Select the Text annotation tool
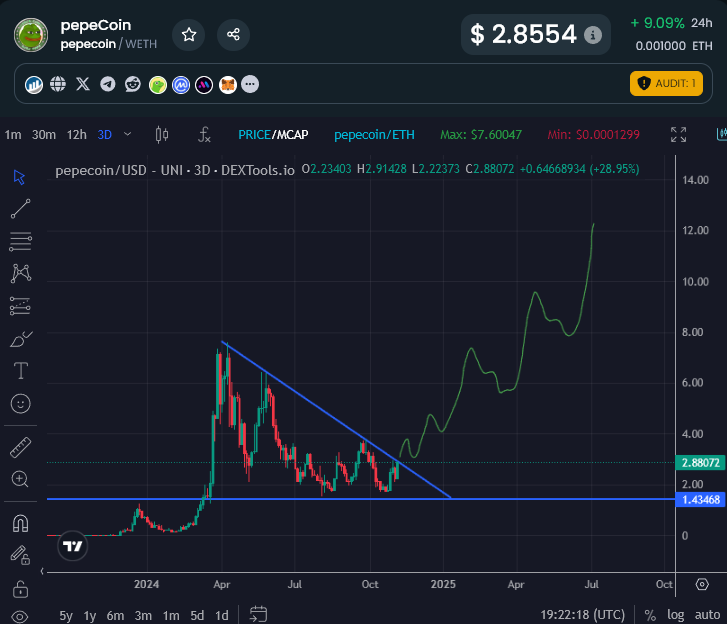Image resolution: width=727 pixels, height=624 pixels. (20, 371)
